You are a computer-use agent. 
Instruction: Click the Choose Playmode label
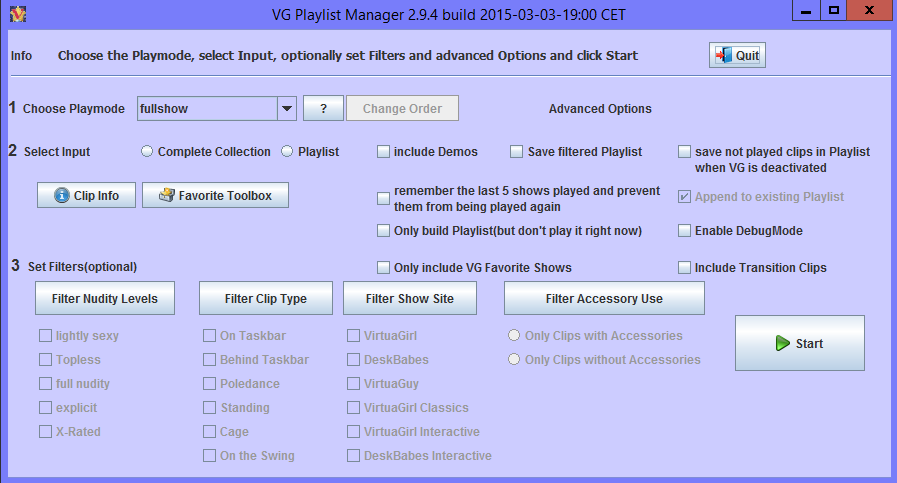coord(74,109)
